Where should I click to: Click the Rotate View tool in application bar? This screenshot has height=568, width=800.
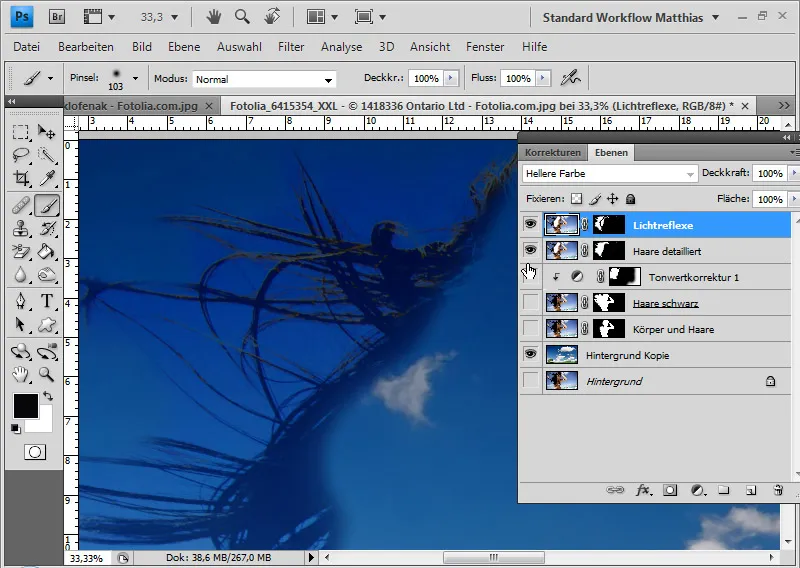click(272, 17)
